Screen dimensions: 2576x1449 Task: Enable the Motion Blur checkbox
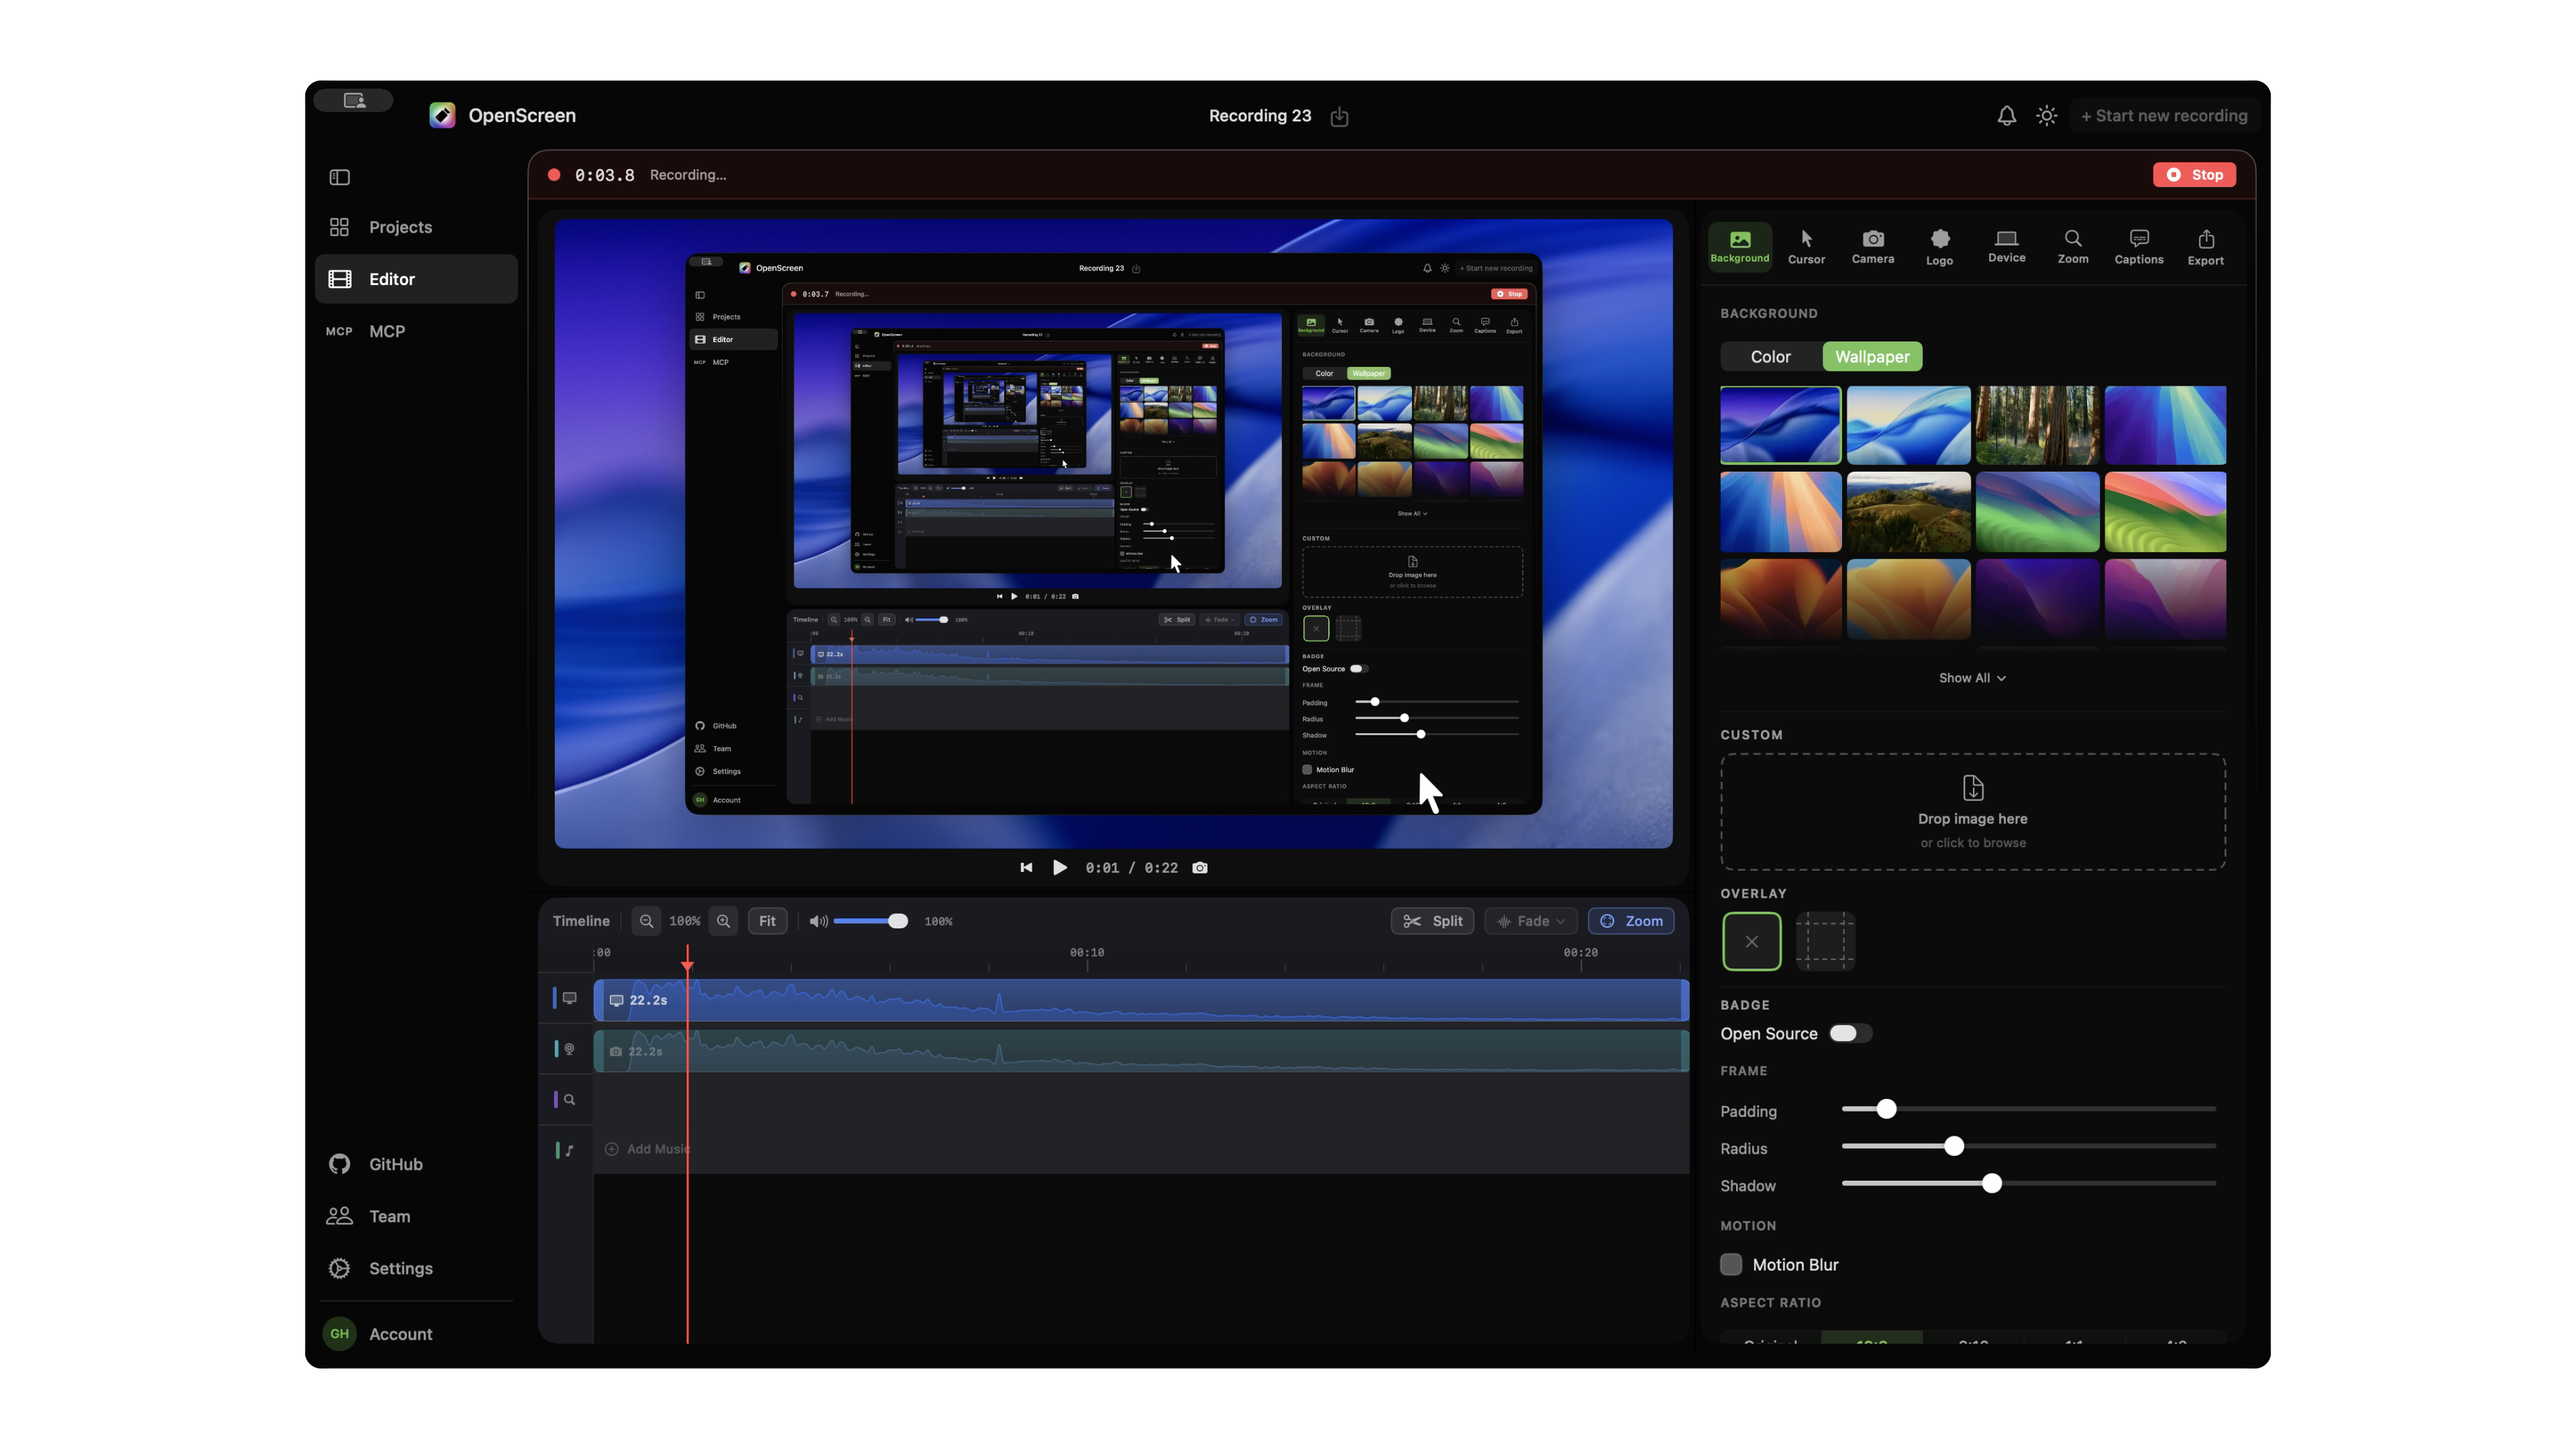(1731, 1265)
